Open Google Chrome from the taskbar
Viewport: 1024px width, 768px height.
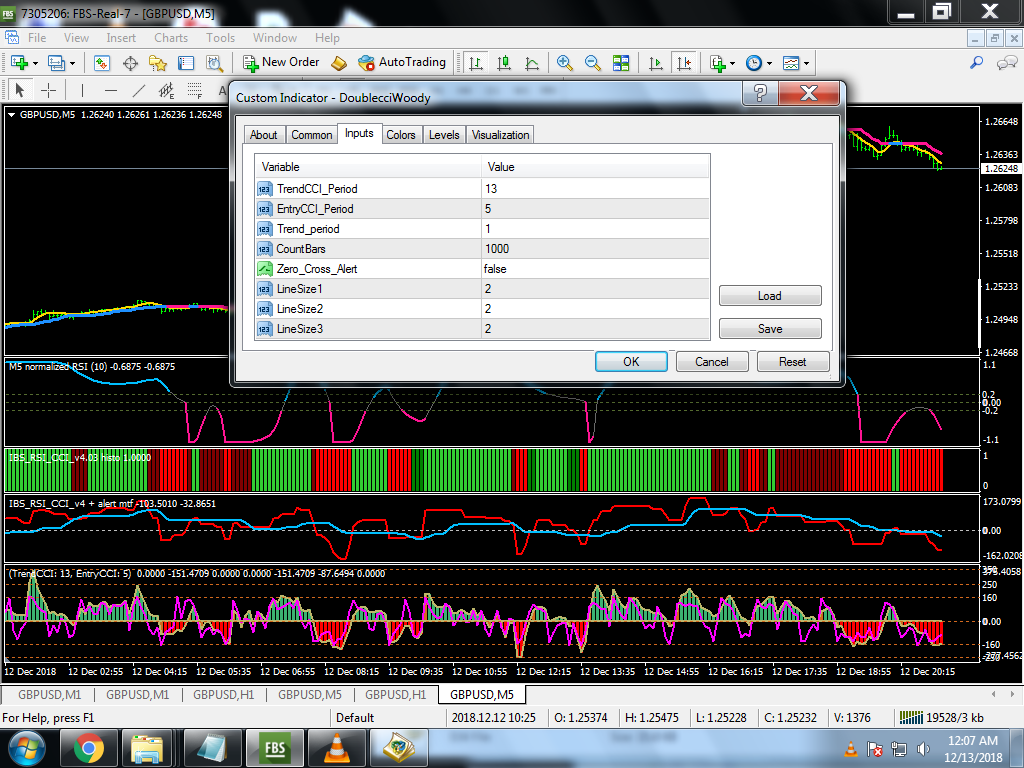(88, 748)
